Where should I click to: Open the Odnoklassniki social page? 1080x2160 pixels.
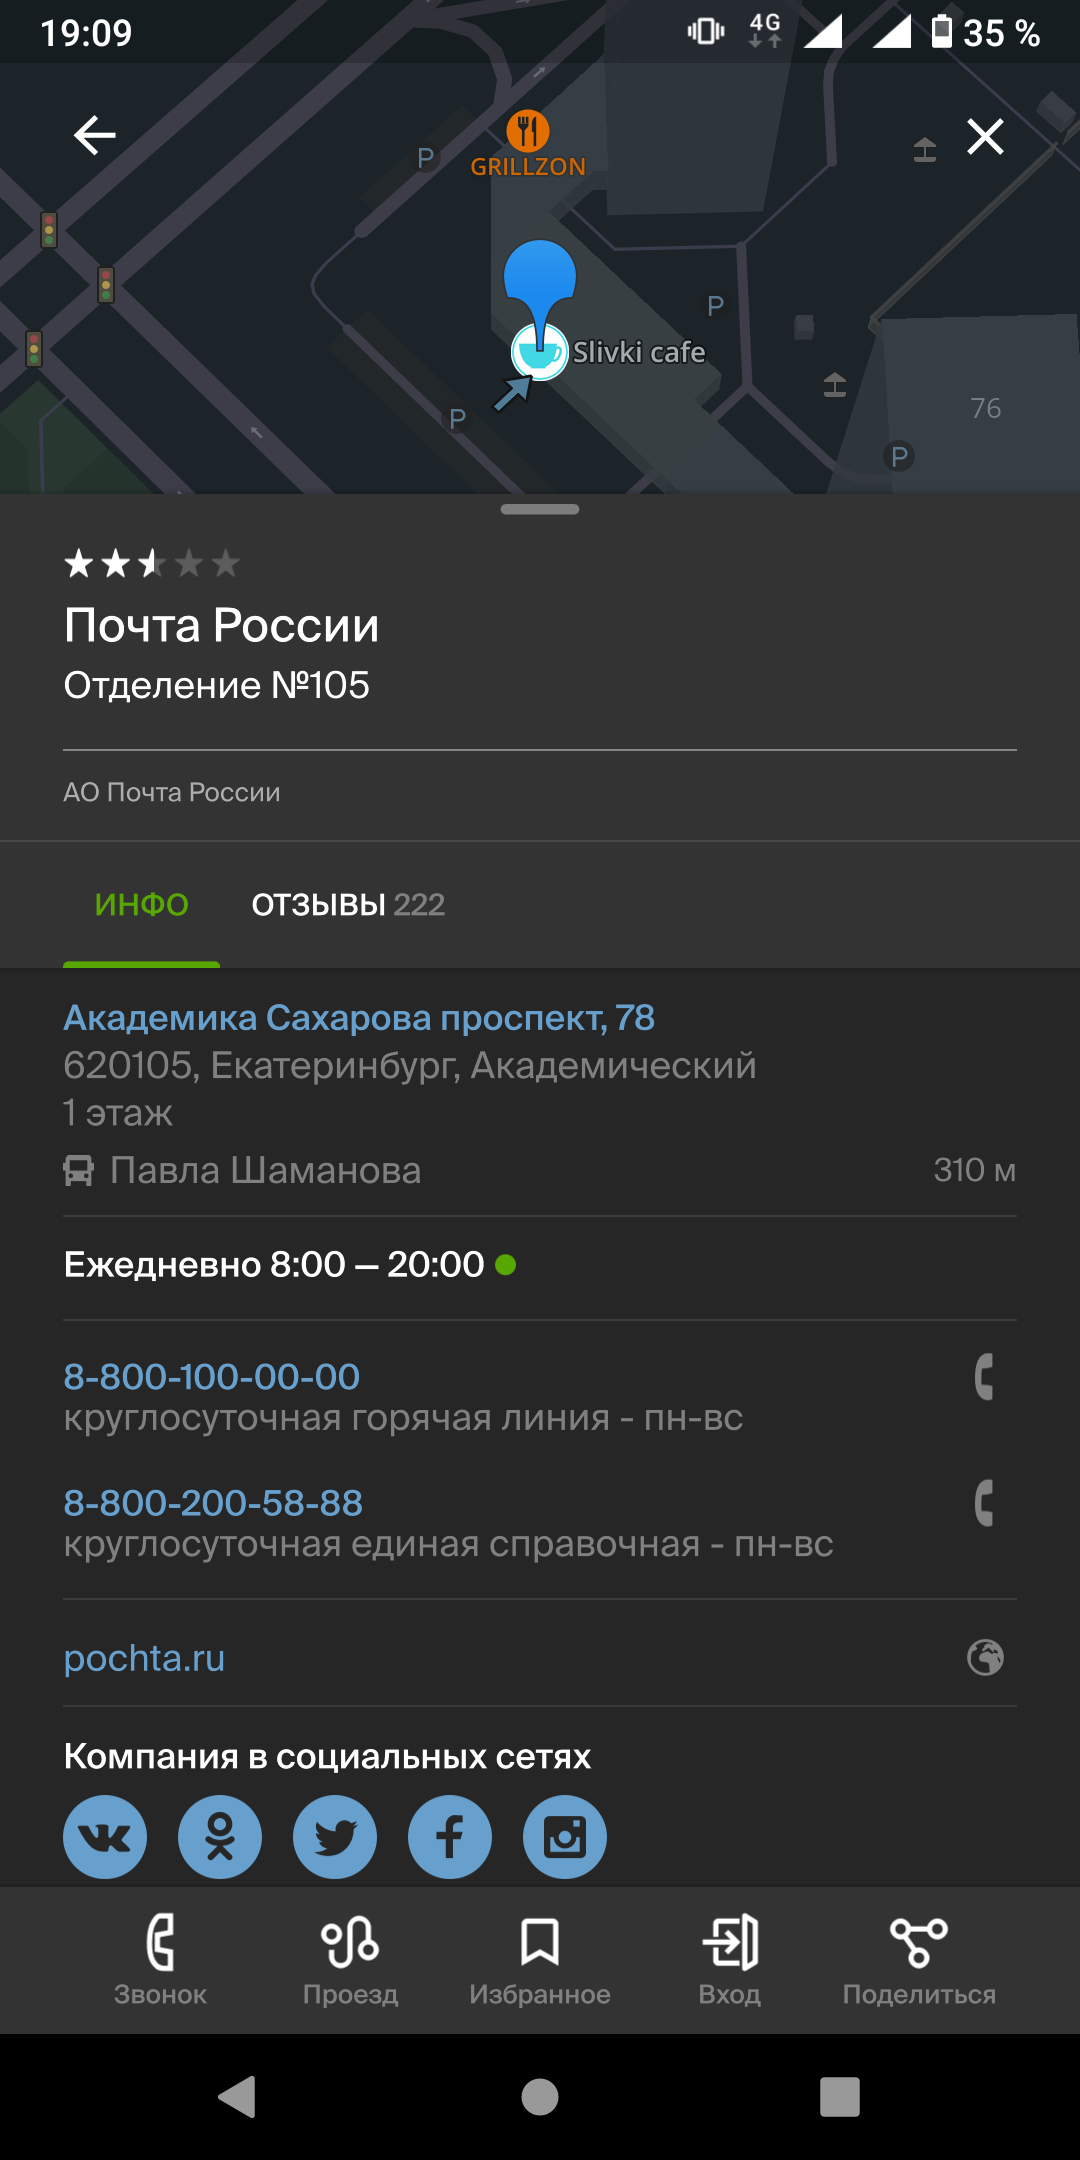(x=220, y=1837)
